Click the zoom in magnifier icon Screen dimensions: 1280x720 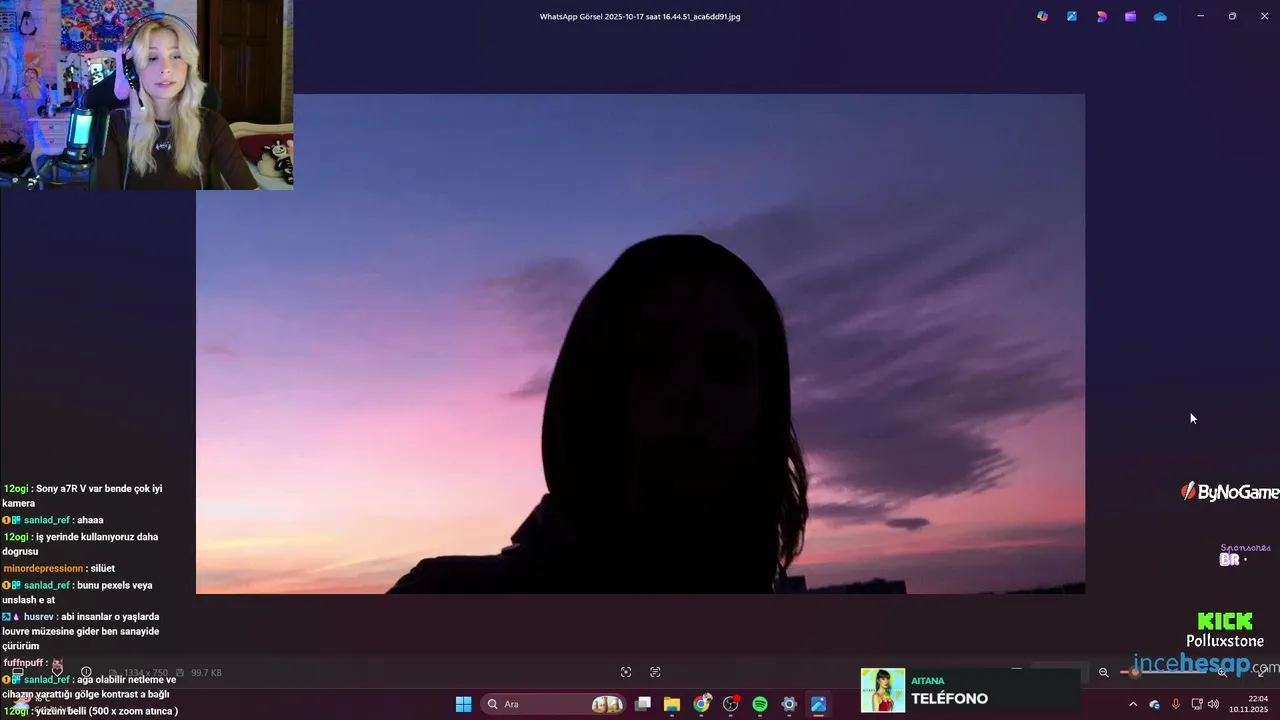(1222, 672)
